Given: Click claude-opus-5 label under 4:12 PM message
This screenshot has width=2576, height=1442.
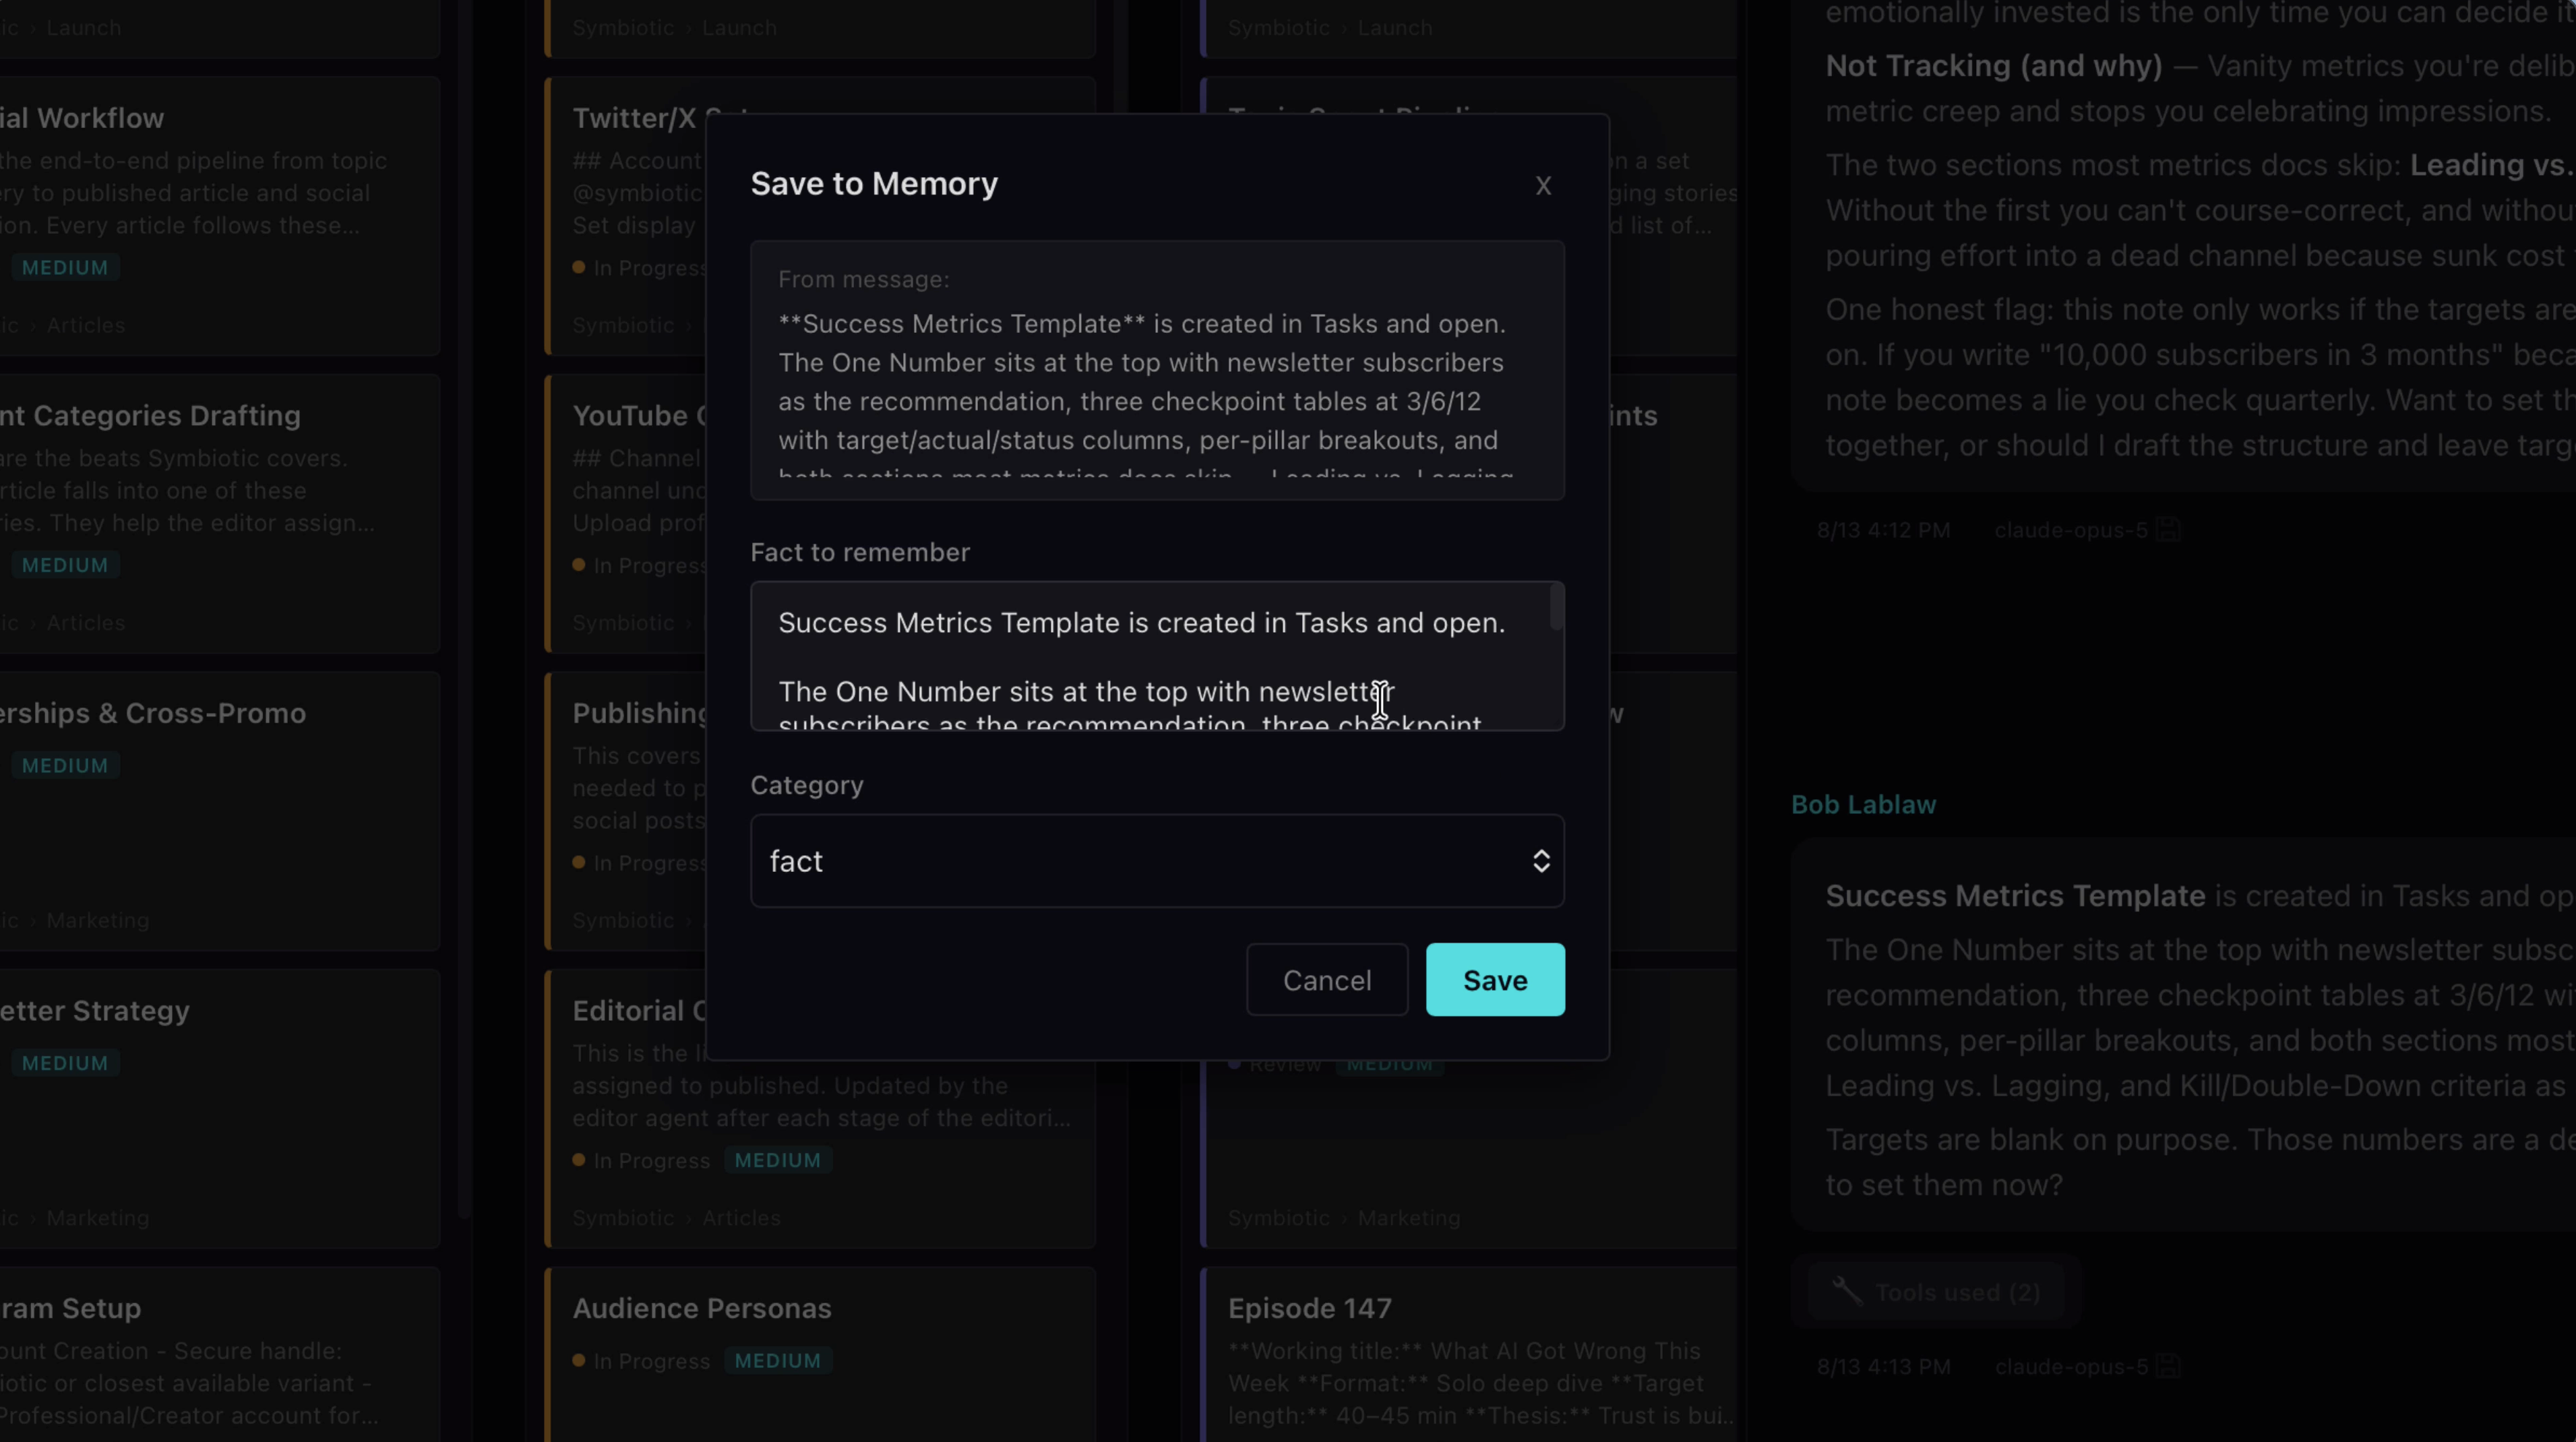Looking at the screenshot, I should pos(2071,530).
